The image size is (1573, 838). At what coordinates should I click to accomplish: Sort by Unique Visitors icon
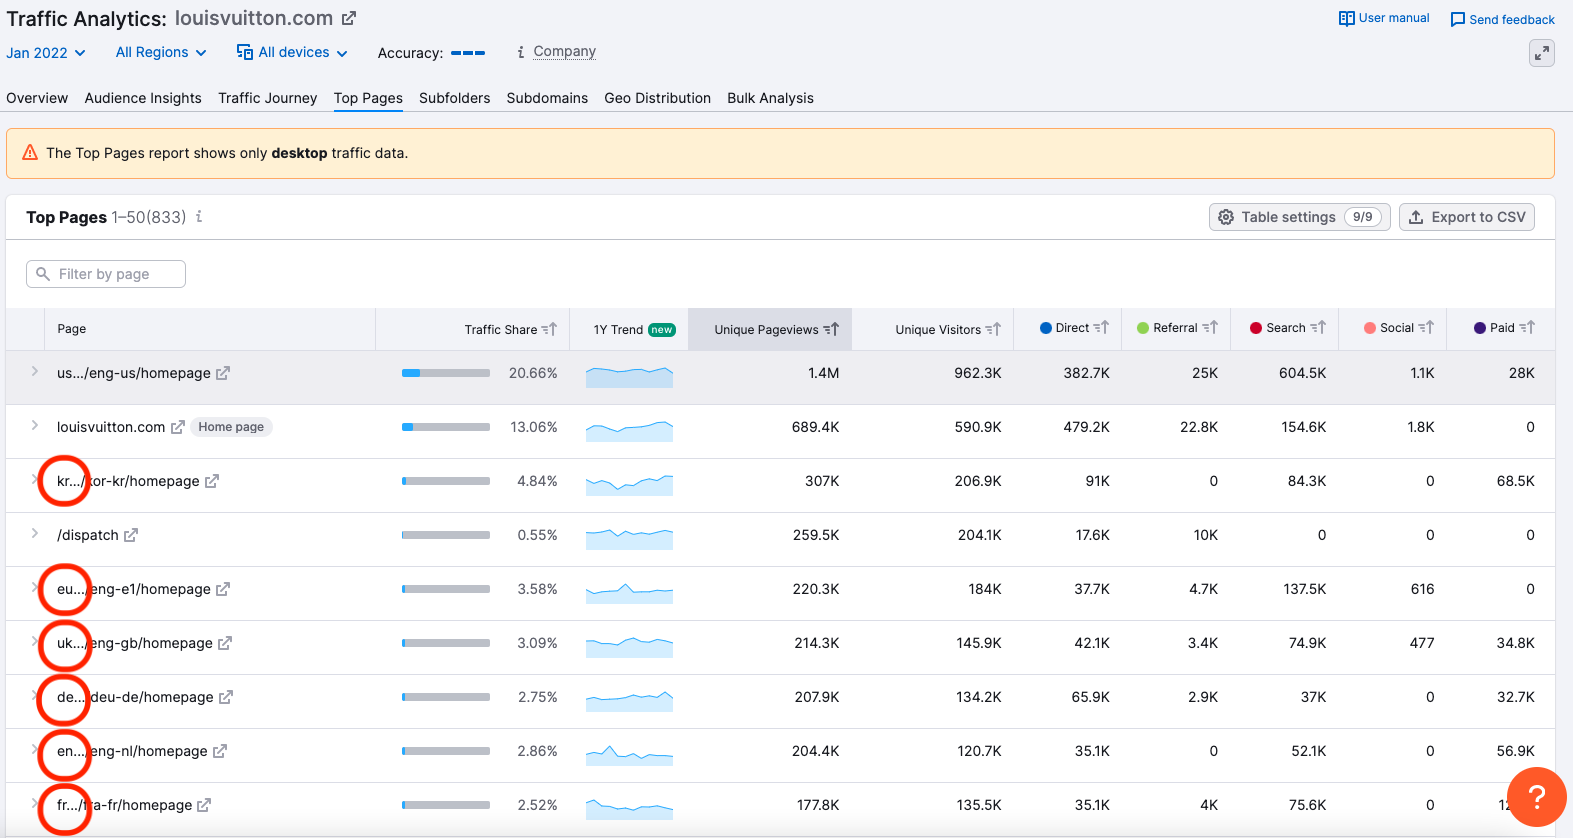pos(993,329)
